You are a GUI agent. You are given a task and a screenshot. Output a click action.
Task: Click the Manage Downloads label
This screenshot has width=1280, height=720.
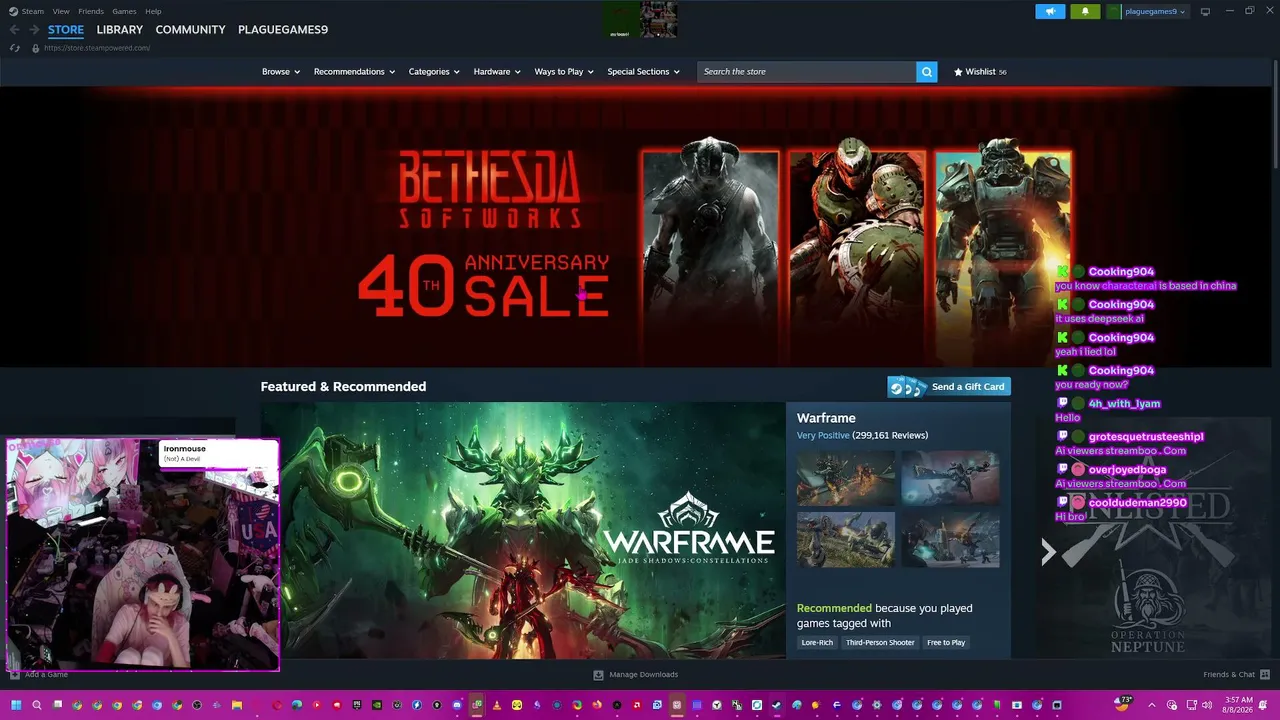[644, 675]
